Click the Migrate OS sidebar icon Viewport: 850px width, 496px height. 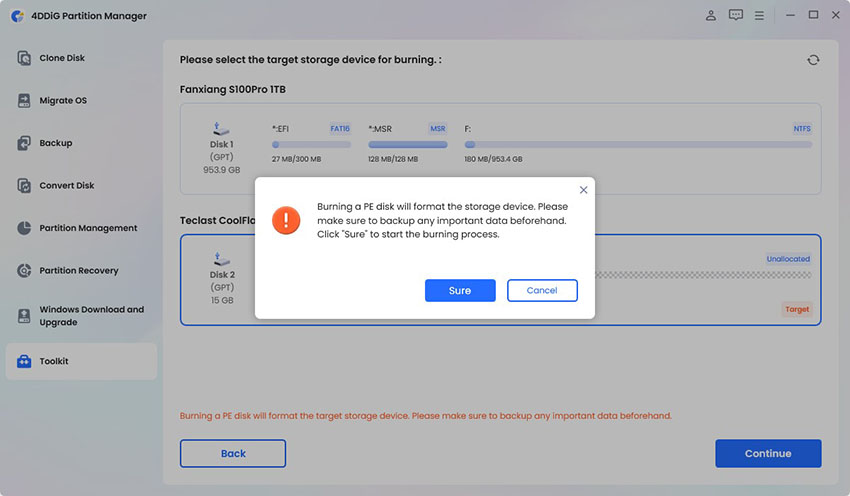[24, 100]
